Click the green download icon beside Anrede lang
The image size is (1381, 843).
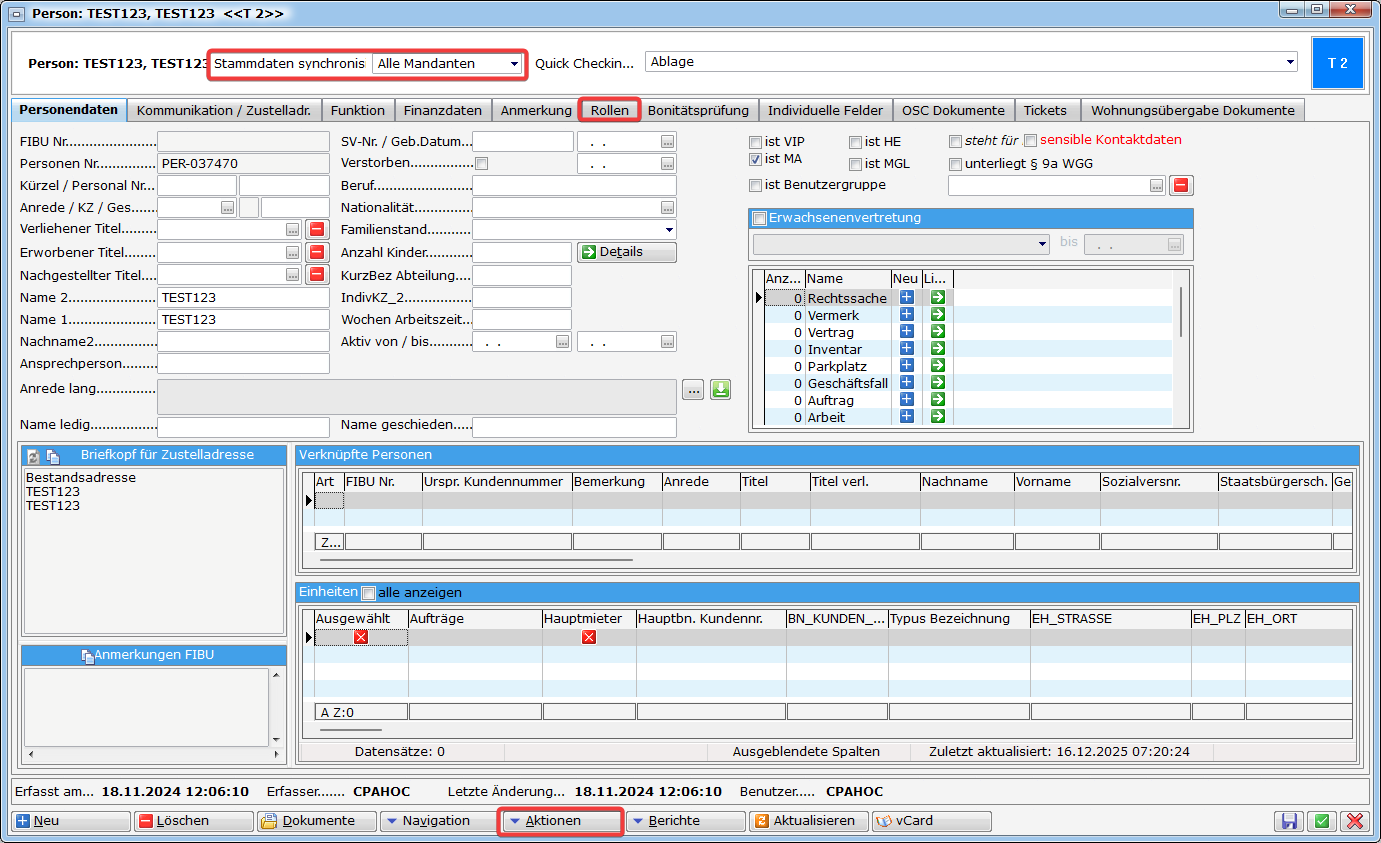coord(720,390)
